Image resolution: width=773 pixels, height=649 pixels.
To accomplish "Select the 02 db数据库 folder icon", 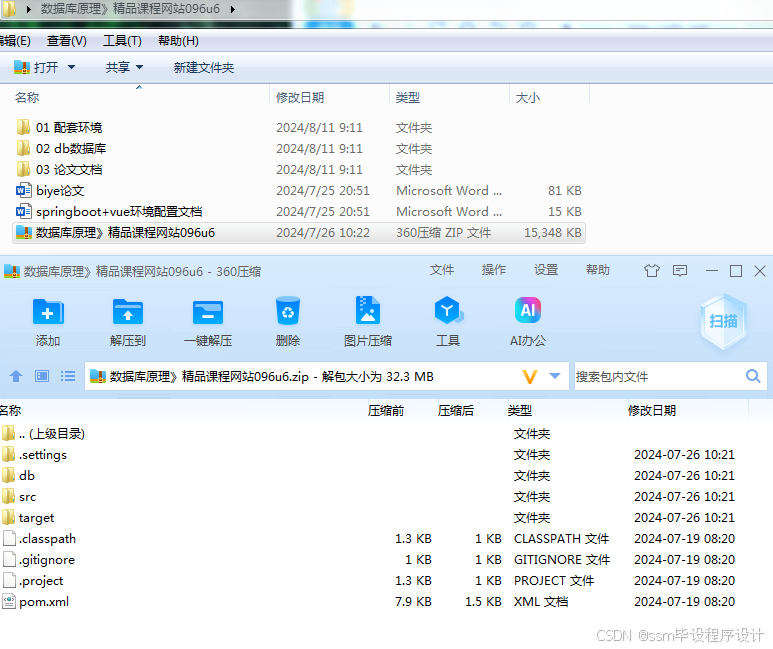I will [23, 148].
